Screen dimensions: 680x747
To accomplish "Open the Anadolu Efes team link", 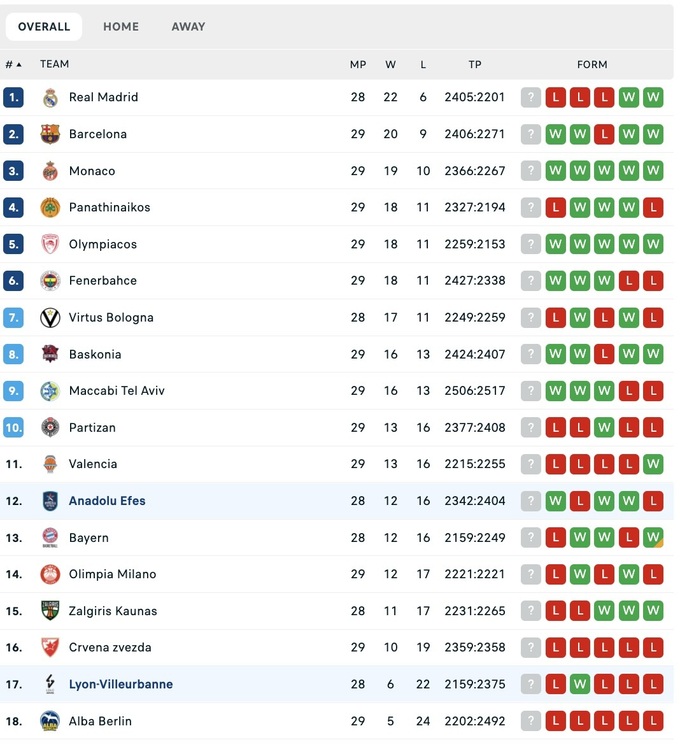I will click(x=107, y=501).
